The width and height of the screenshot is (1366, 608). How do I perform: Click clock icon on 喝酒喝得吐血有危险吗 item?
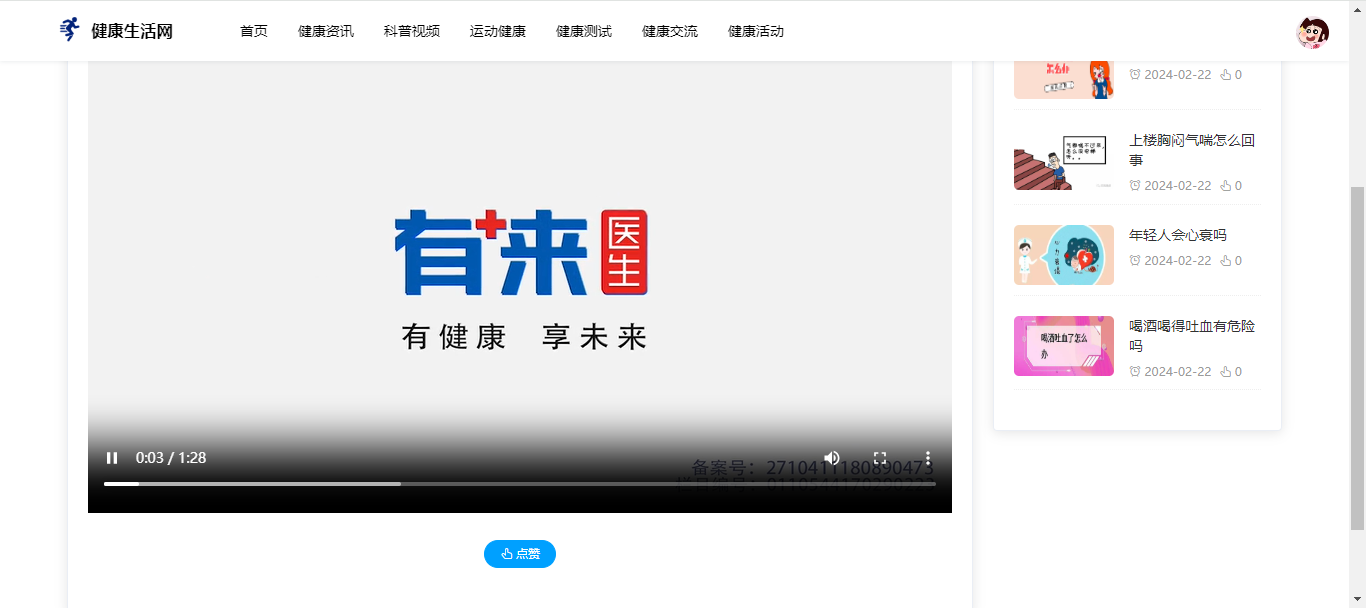(1135, 371)
